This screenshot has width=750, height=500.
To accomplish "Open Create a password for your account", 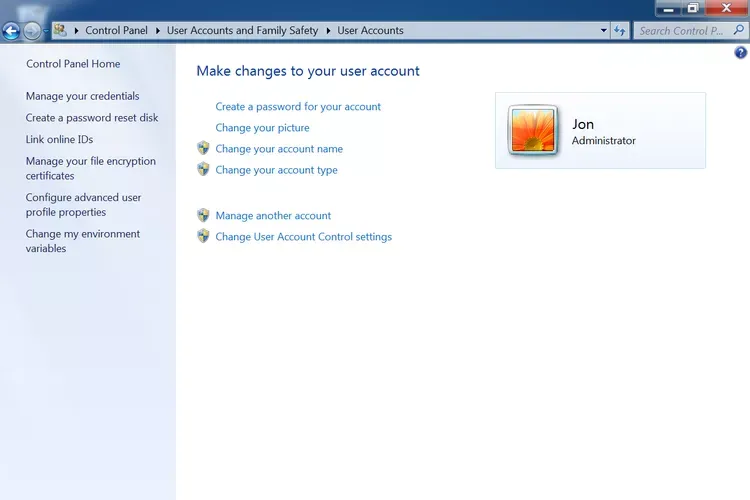I will [x=298, y=107].
